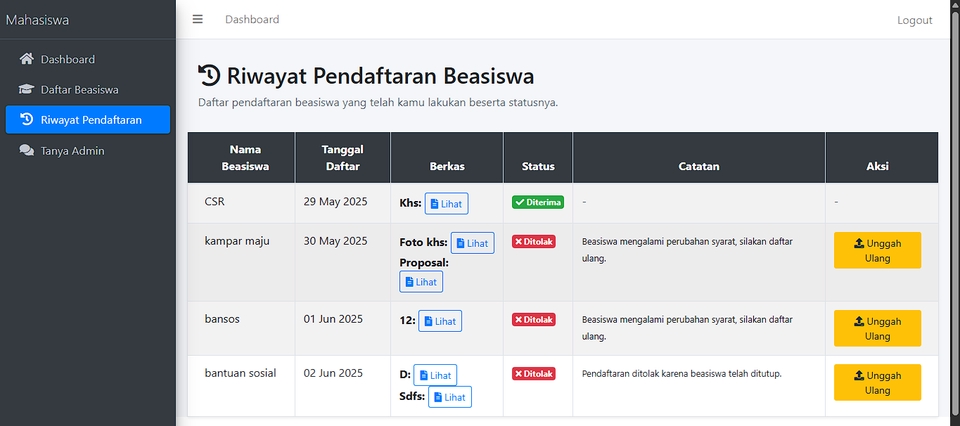Select Riwayat Pendaftaran sidebar item
Screen dimensions: 960x426
click(x=88, y=120)
